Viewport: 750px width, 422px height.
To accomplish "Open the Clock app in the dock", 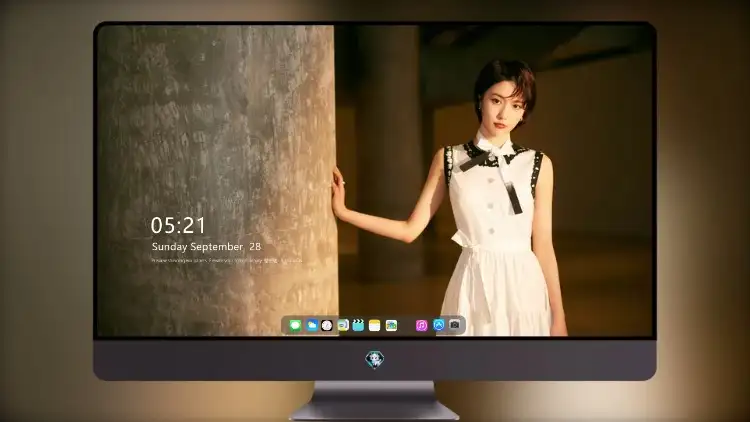I will 327,326.
